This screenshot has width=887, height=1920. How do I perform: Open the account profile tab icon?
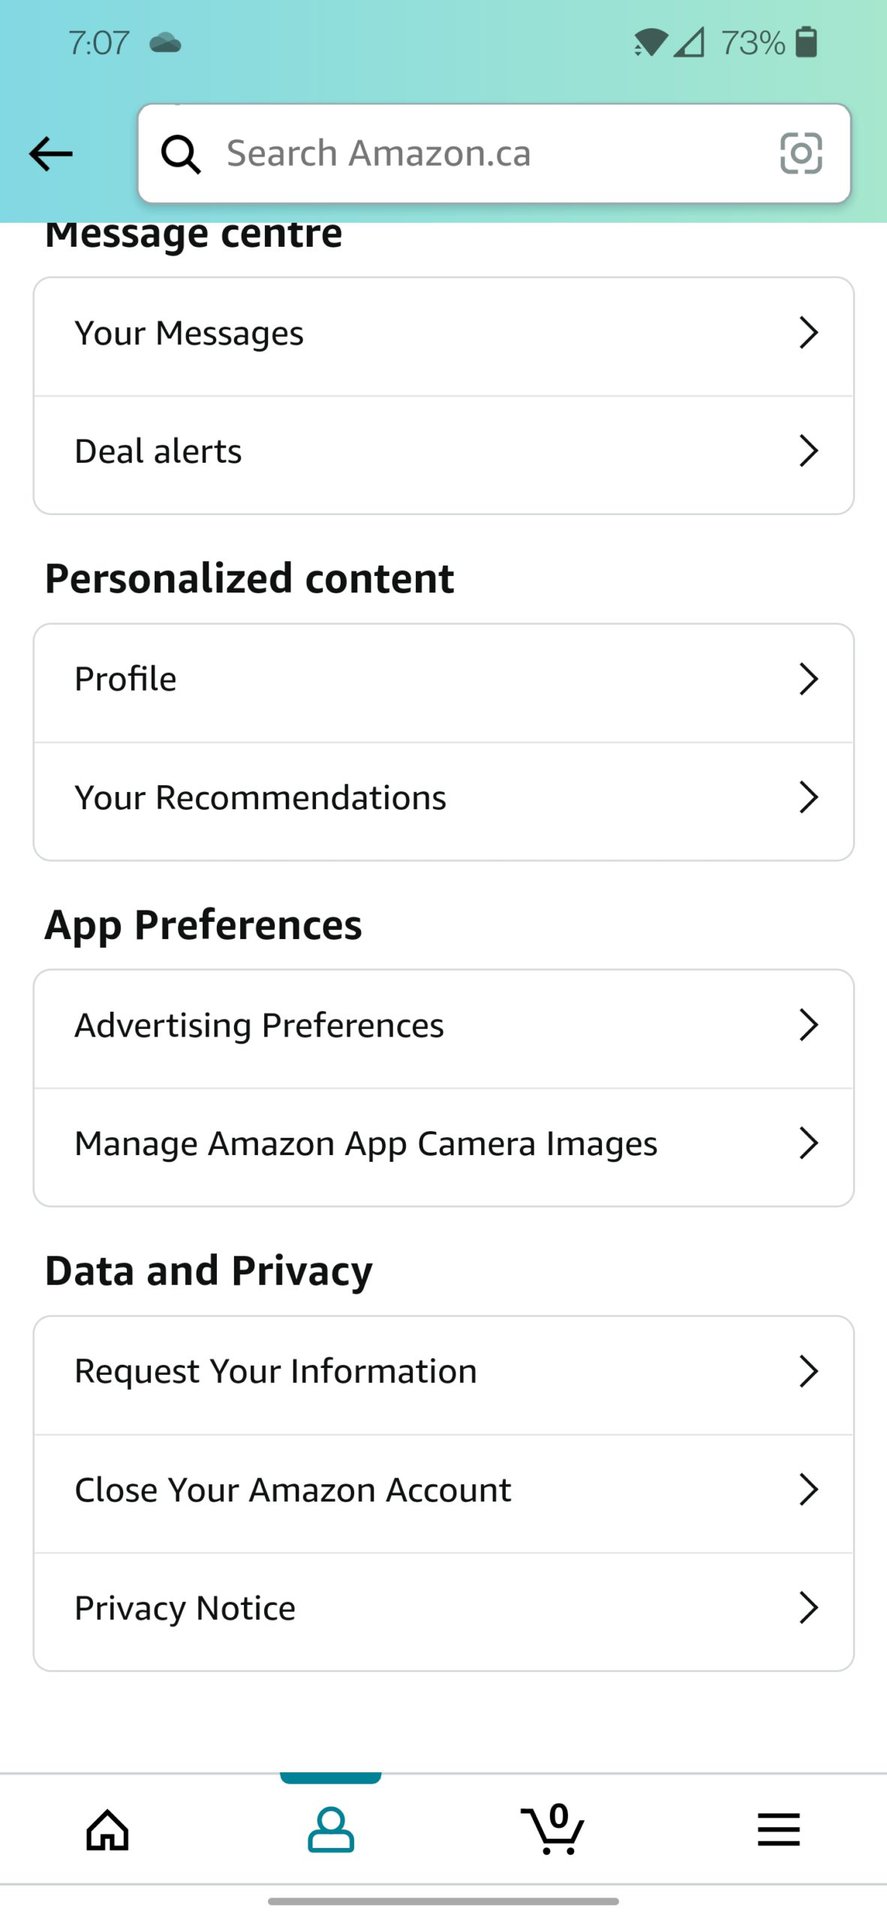[x=330, y=1830]
